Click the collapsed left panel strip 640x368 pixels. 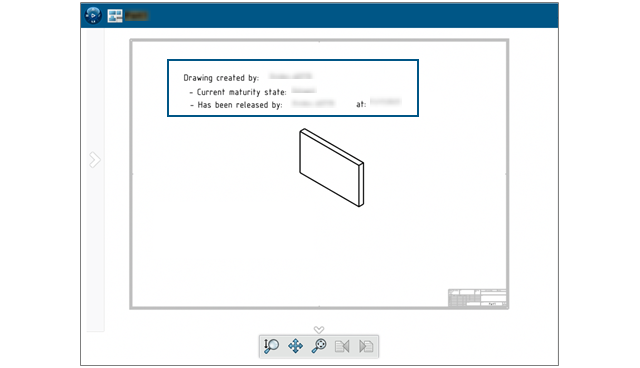click(96, 180)
